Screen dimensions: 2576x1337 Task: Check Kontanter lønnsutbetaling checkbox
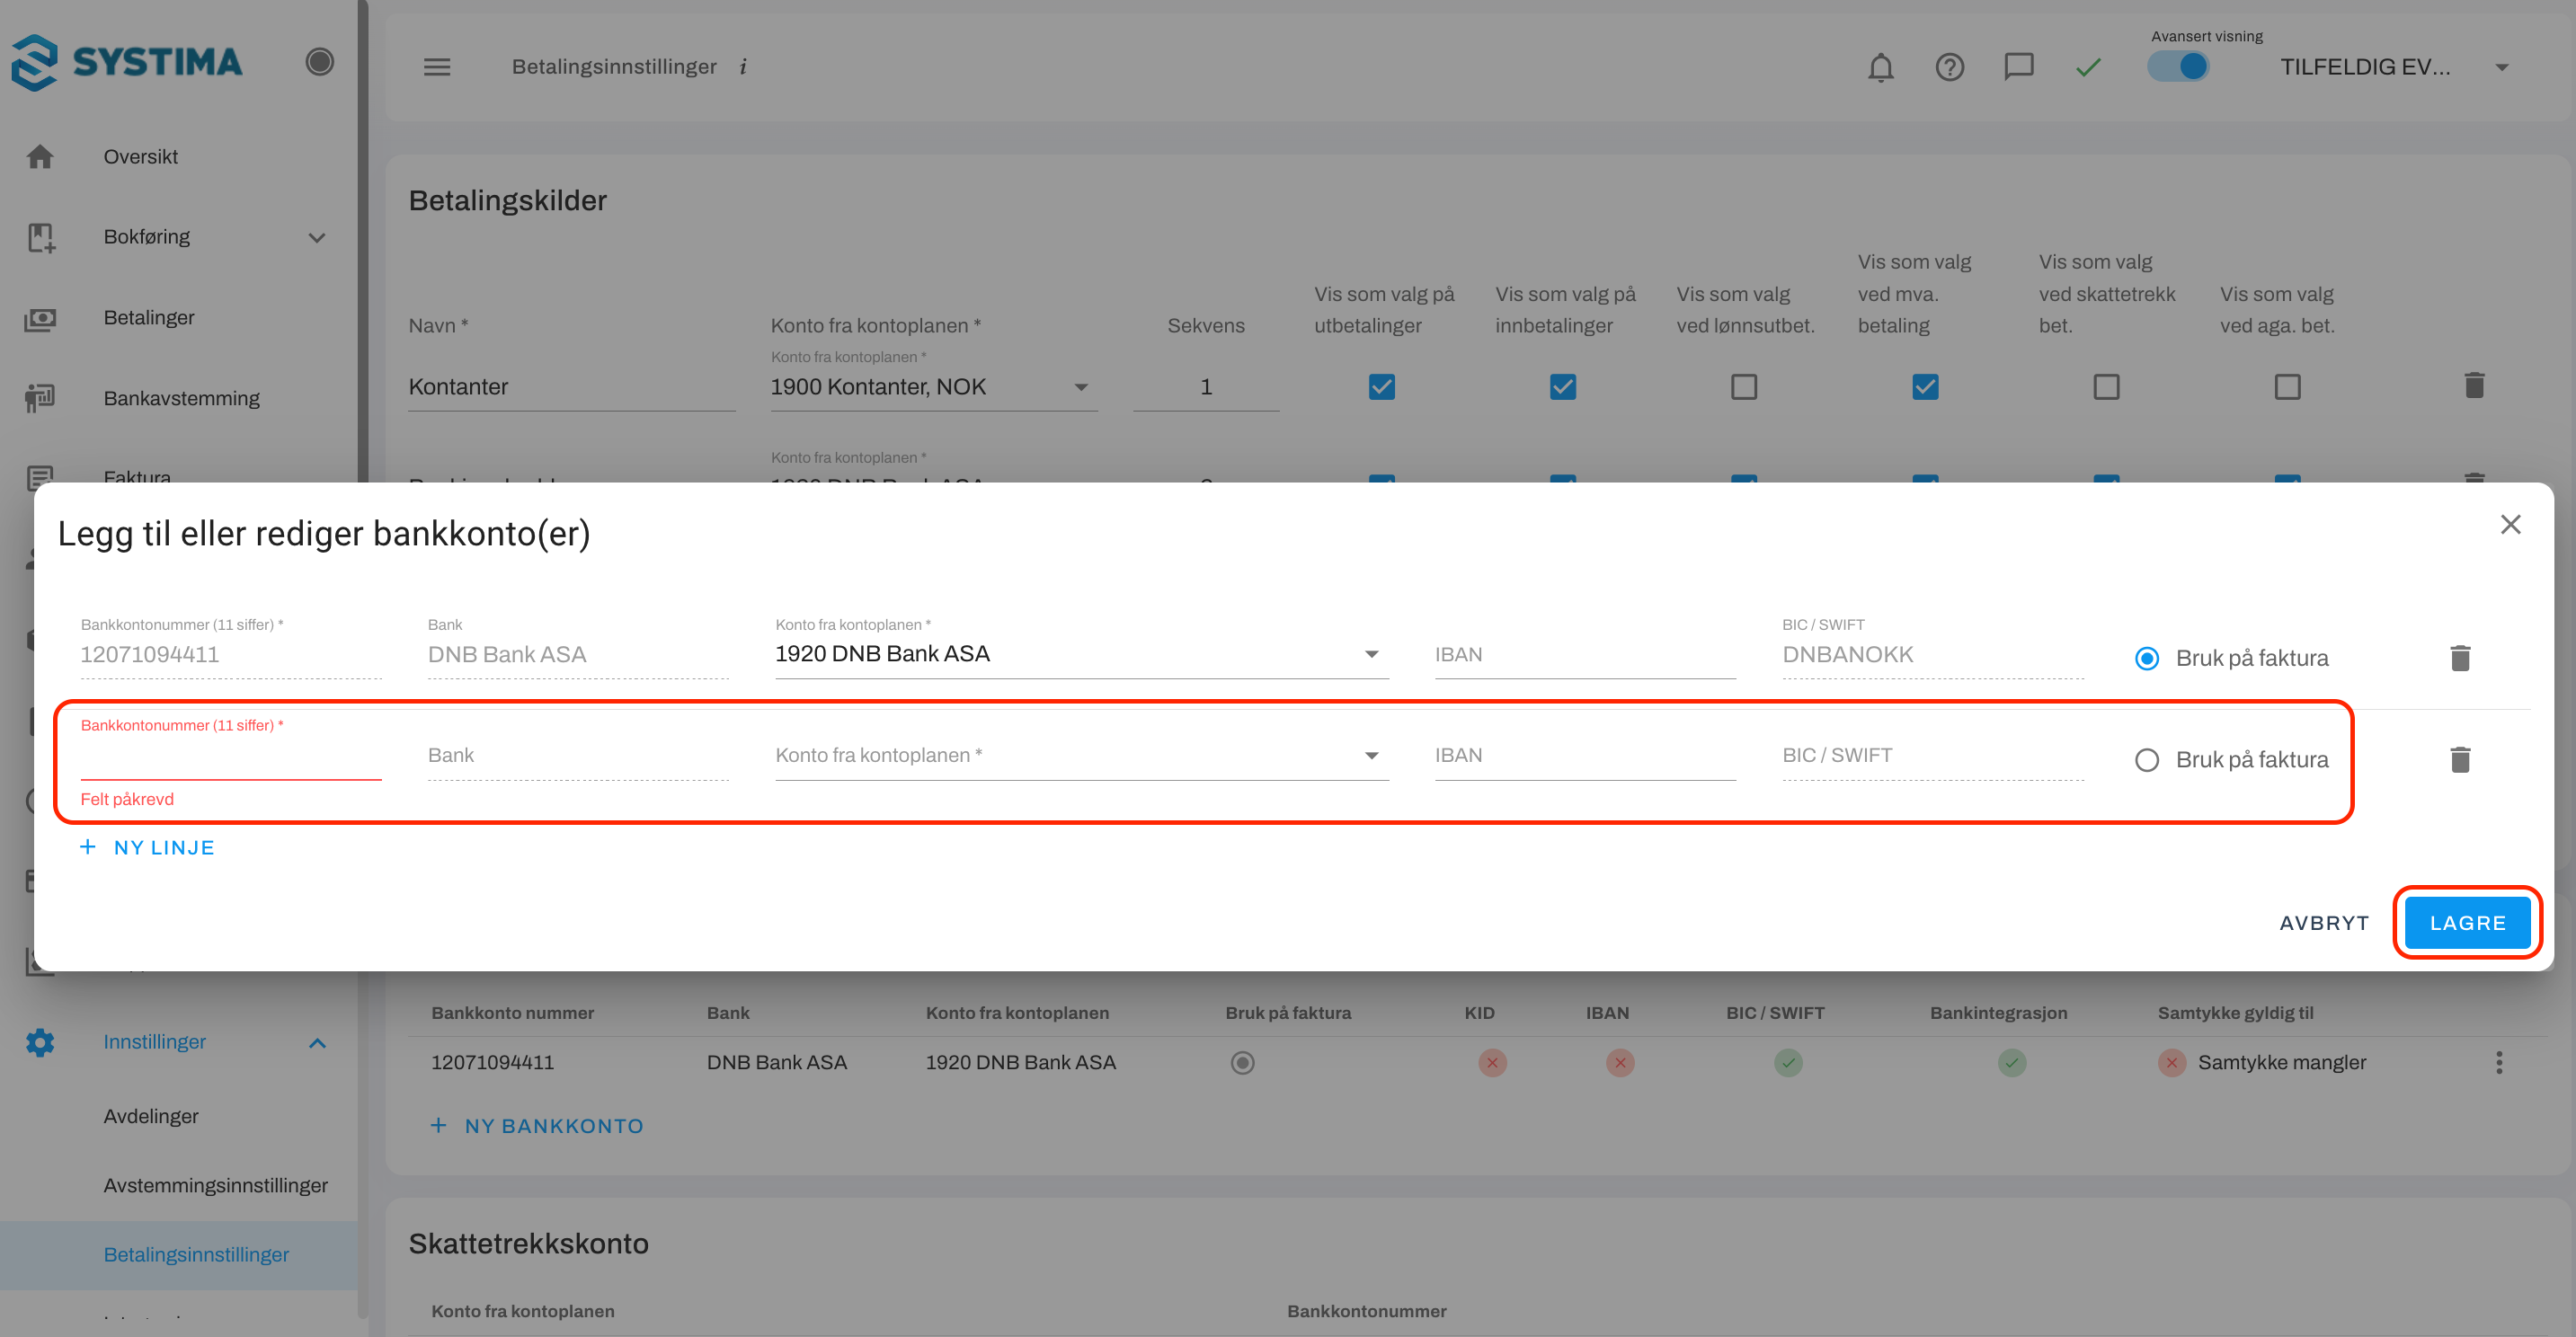1743,387
